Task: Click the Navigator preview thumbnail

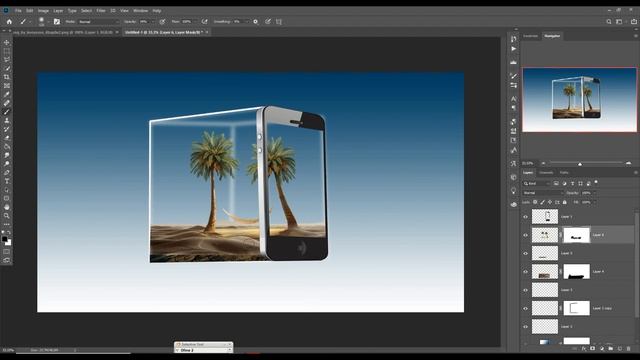Action: 579,100
